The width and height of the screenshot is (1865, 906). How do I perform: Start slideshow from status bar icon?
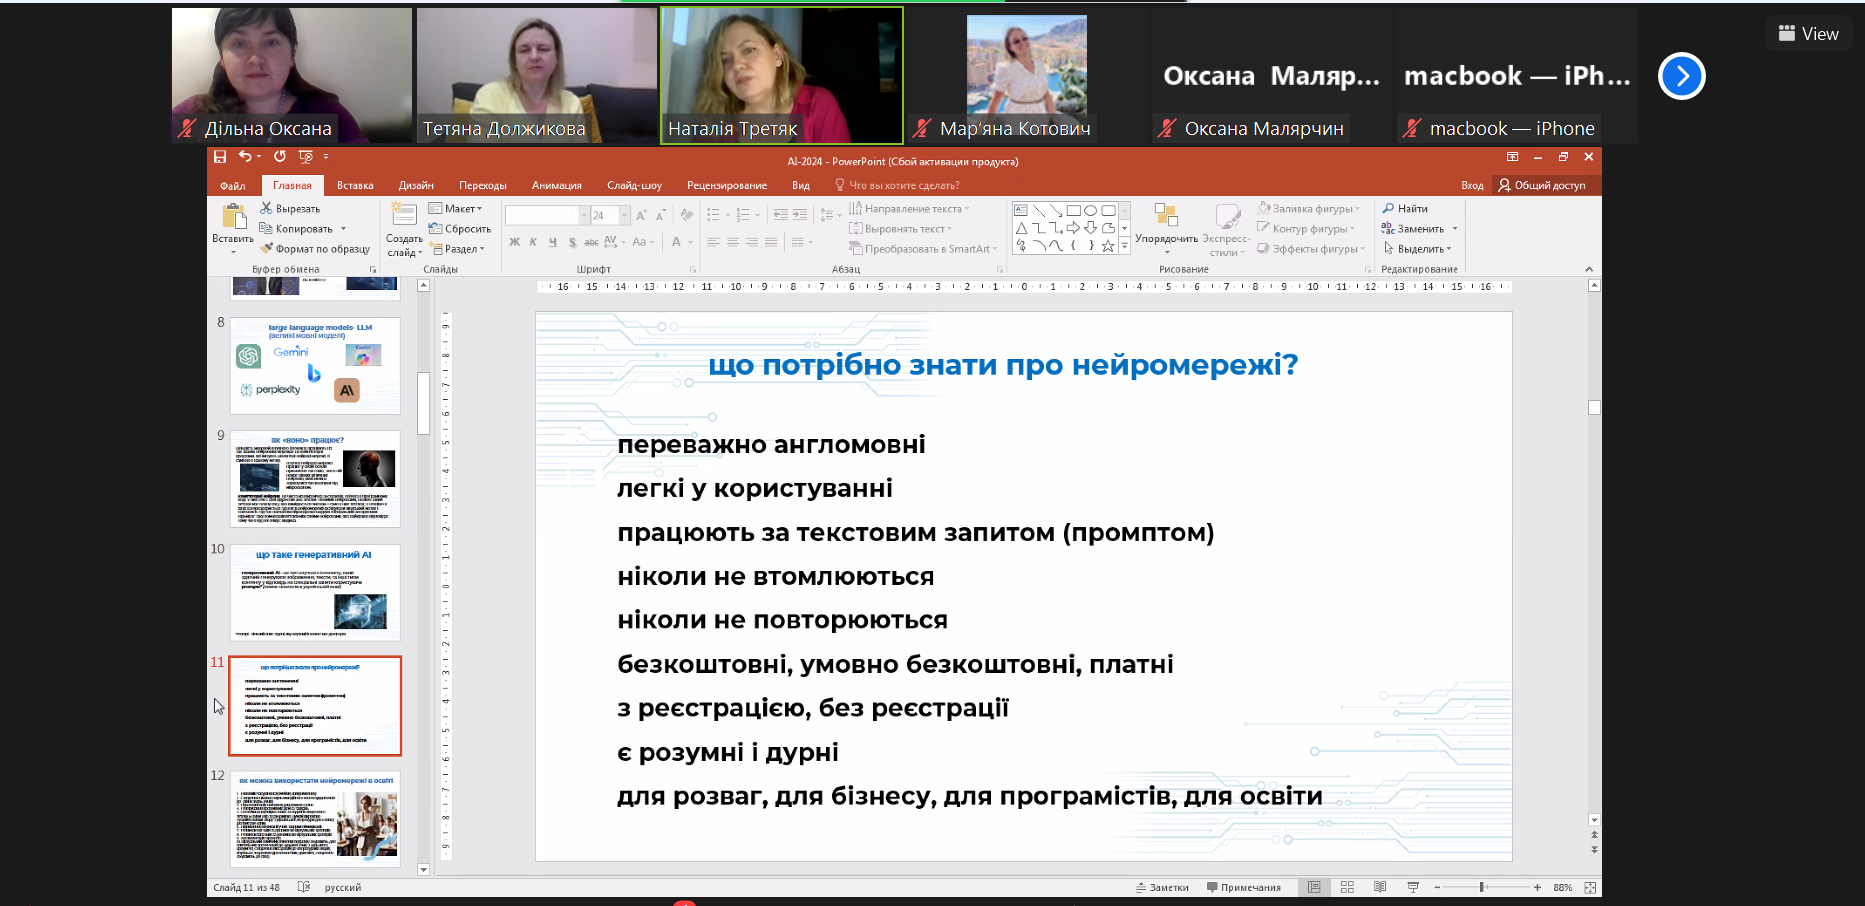click(1413, 887)
